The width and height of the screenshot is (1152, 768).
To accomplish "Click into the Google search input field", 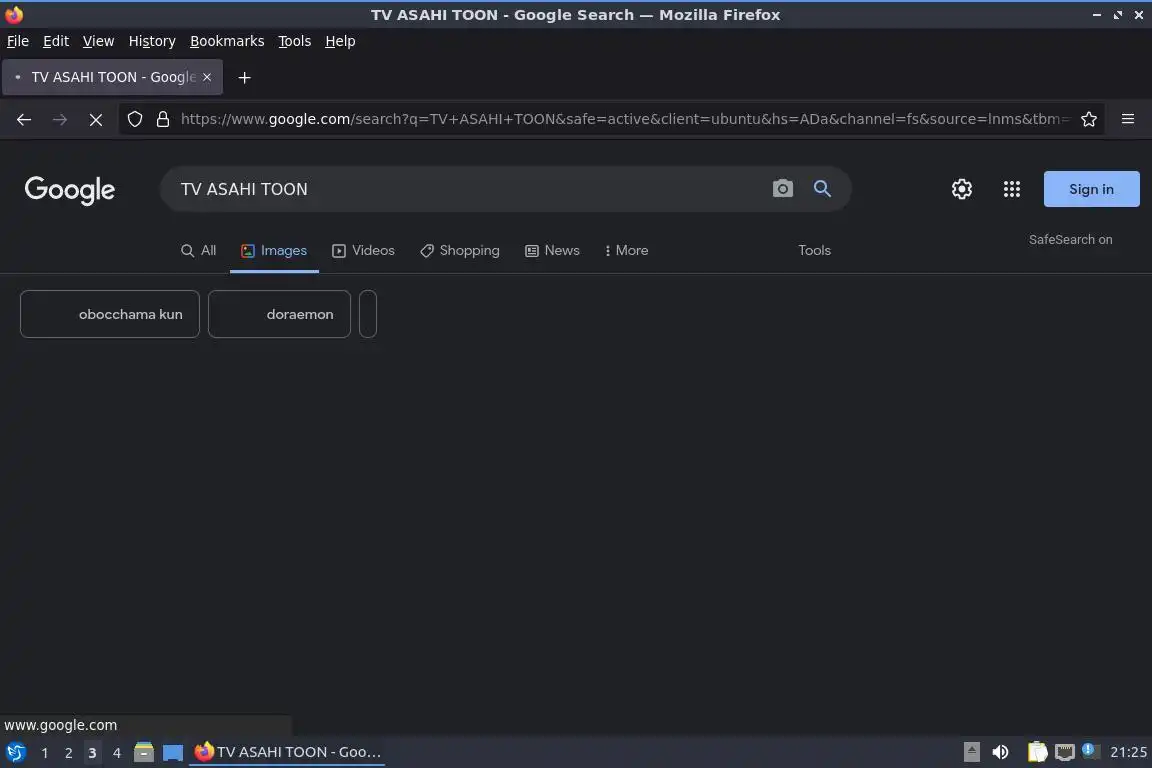I will 470,189.
